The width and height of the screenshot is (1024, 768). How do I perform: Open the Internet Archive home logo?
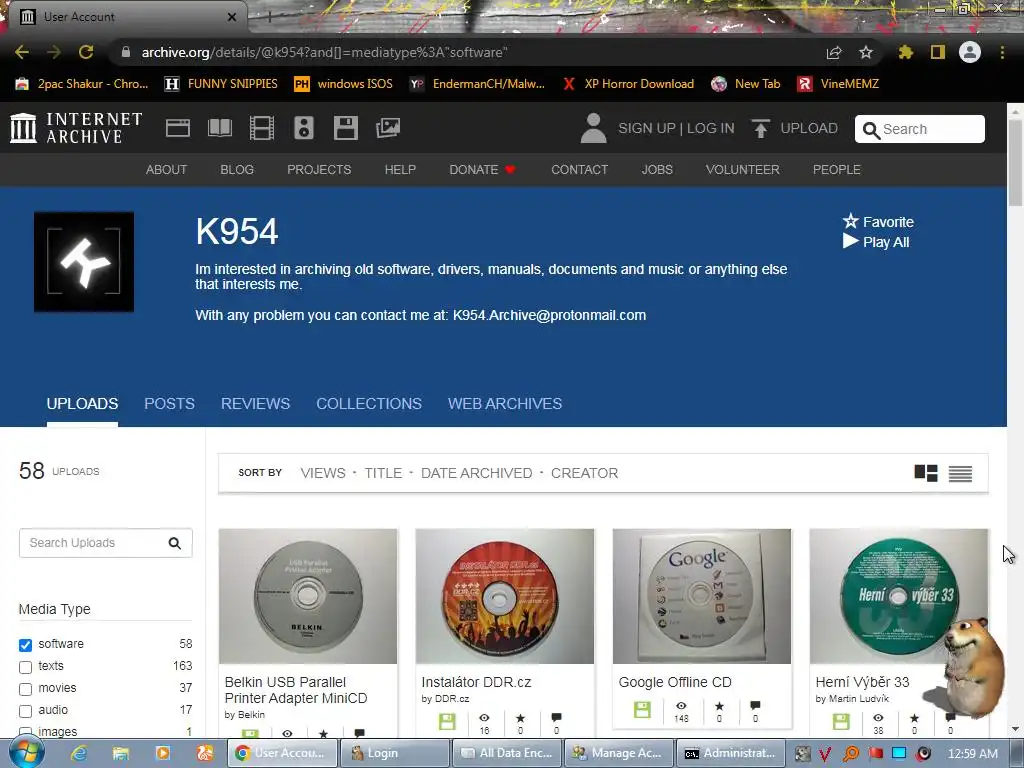(76, 128)
